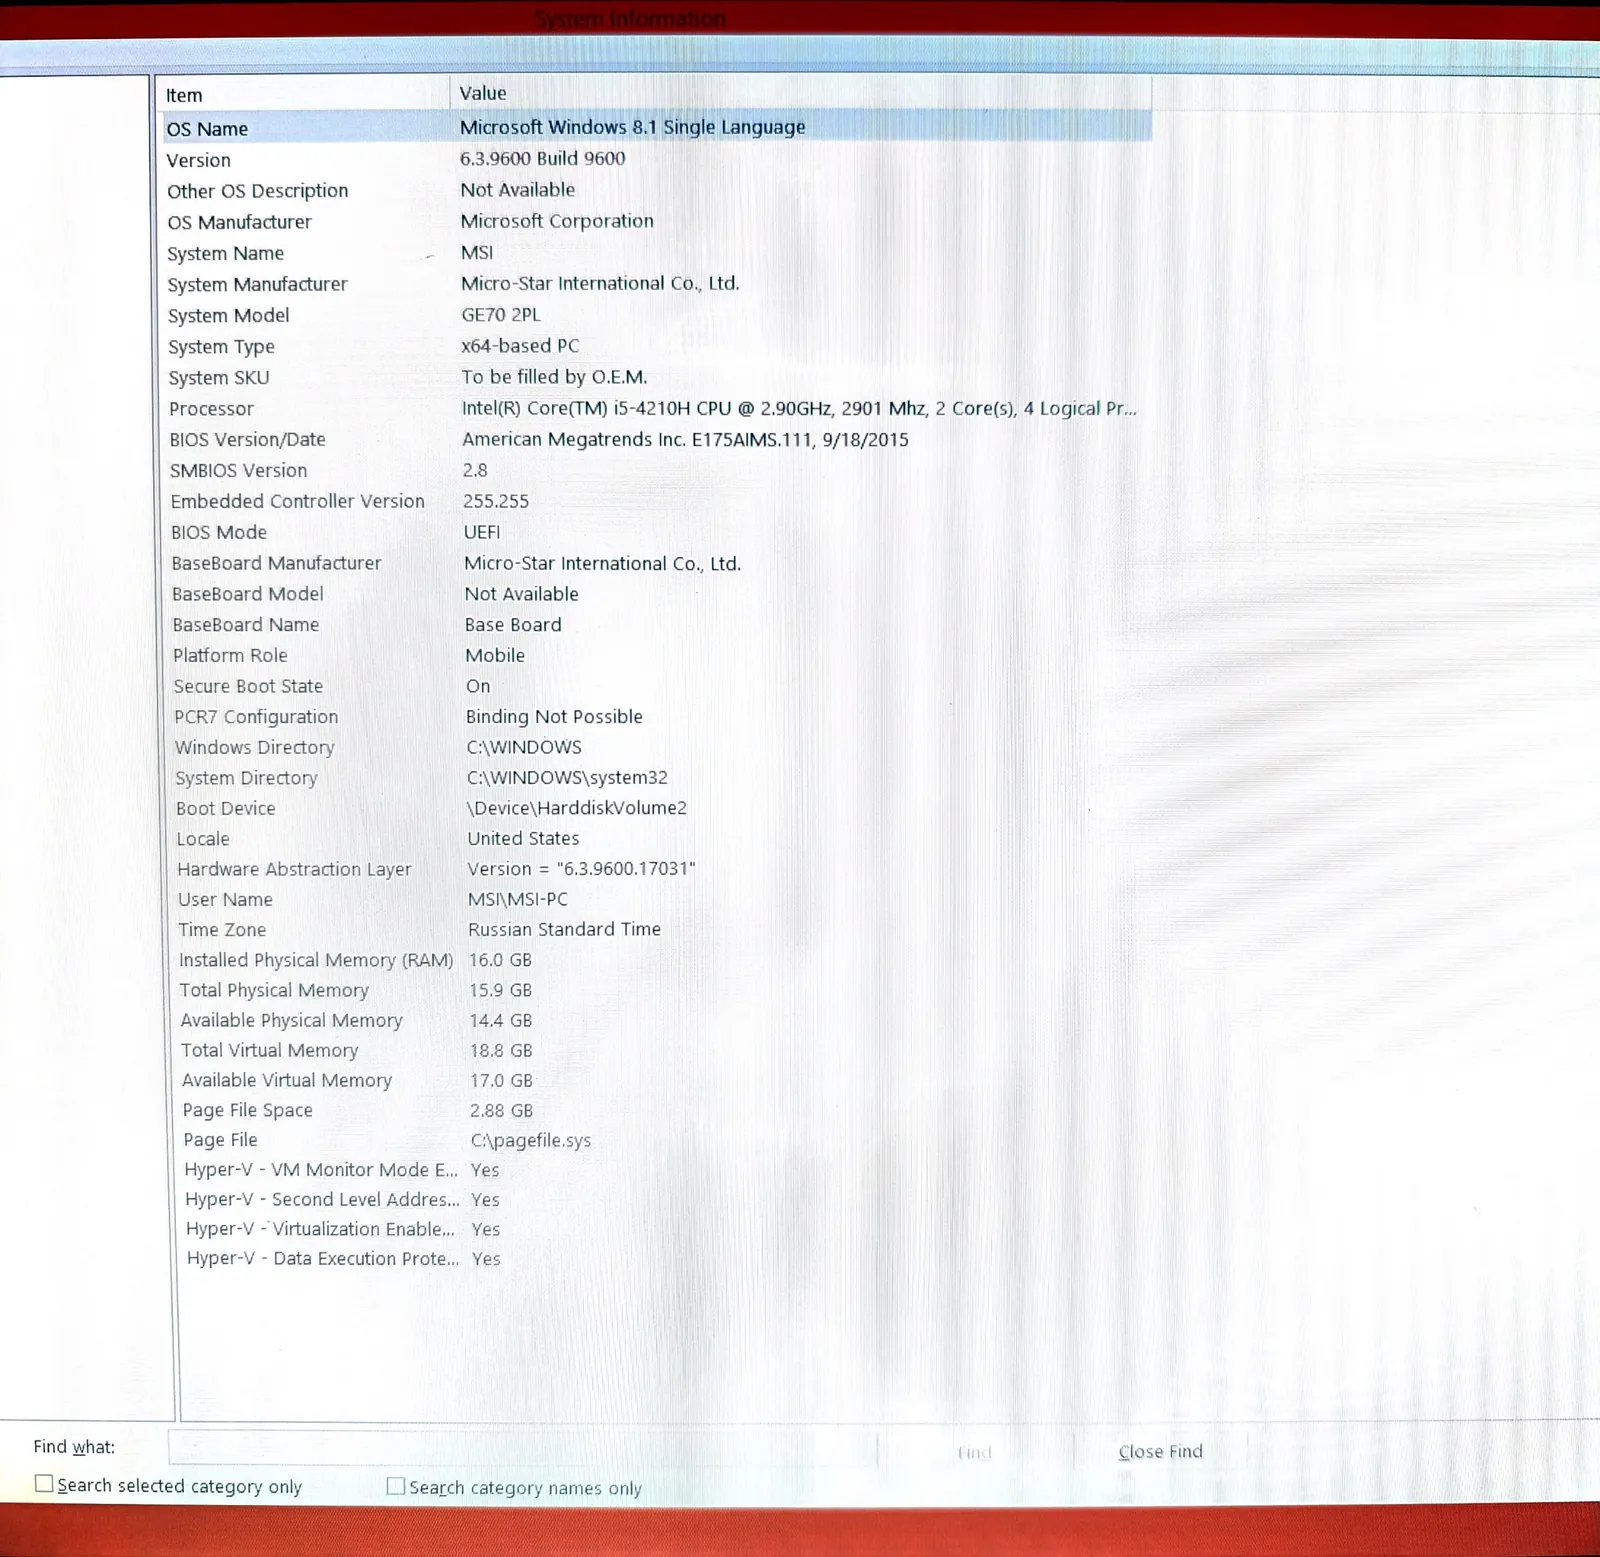Select the OS Name row
Screen dimensions: 1600x1557
[x=656, y=127]
